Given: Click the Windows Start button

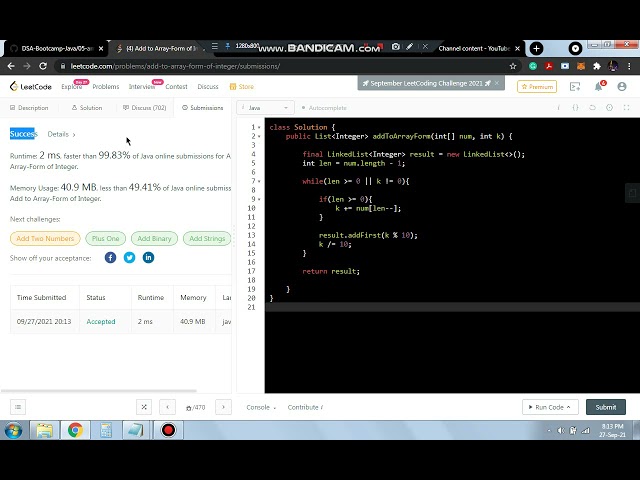Looking at the screenshot, I should coord(13,430).
